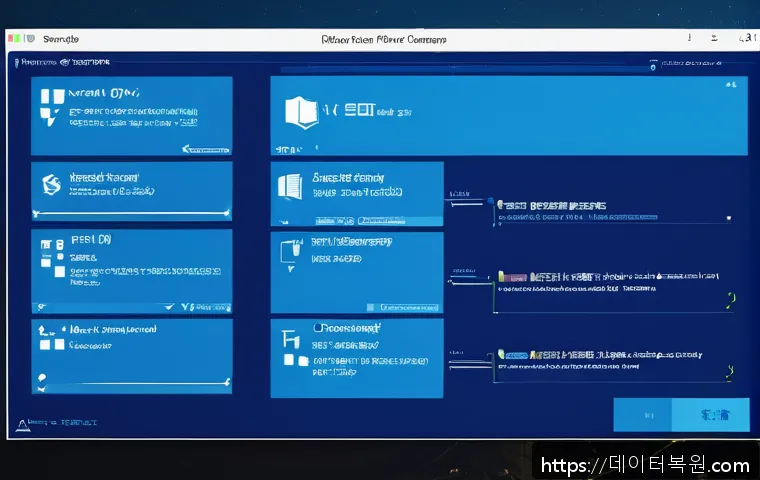Click the small white dot ending the first list row

pyautogui.click(x=728, y=218)
